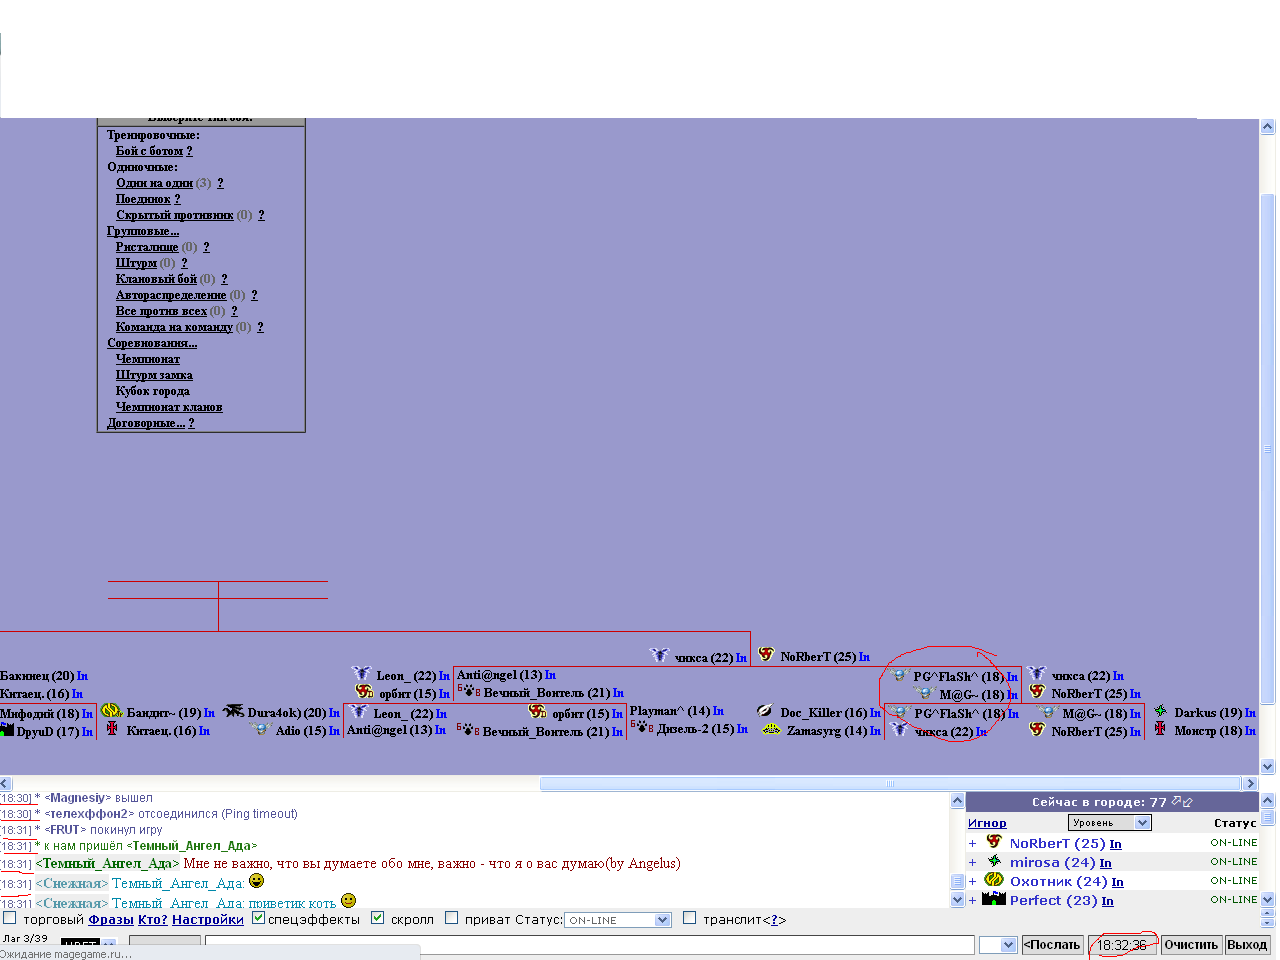Click the 'Игнор' link in user list header
Image resolution: width=1280 pixels, height=960 pixels.
987,823
